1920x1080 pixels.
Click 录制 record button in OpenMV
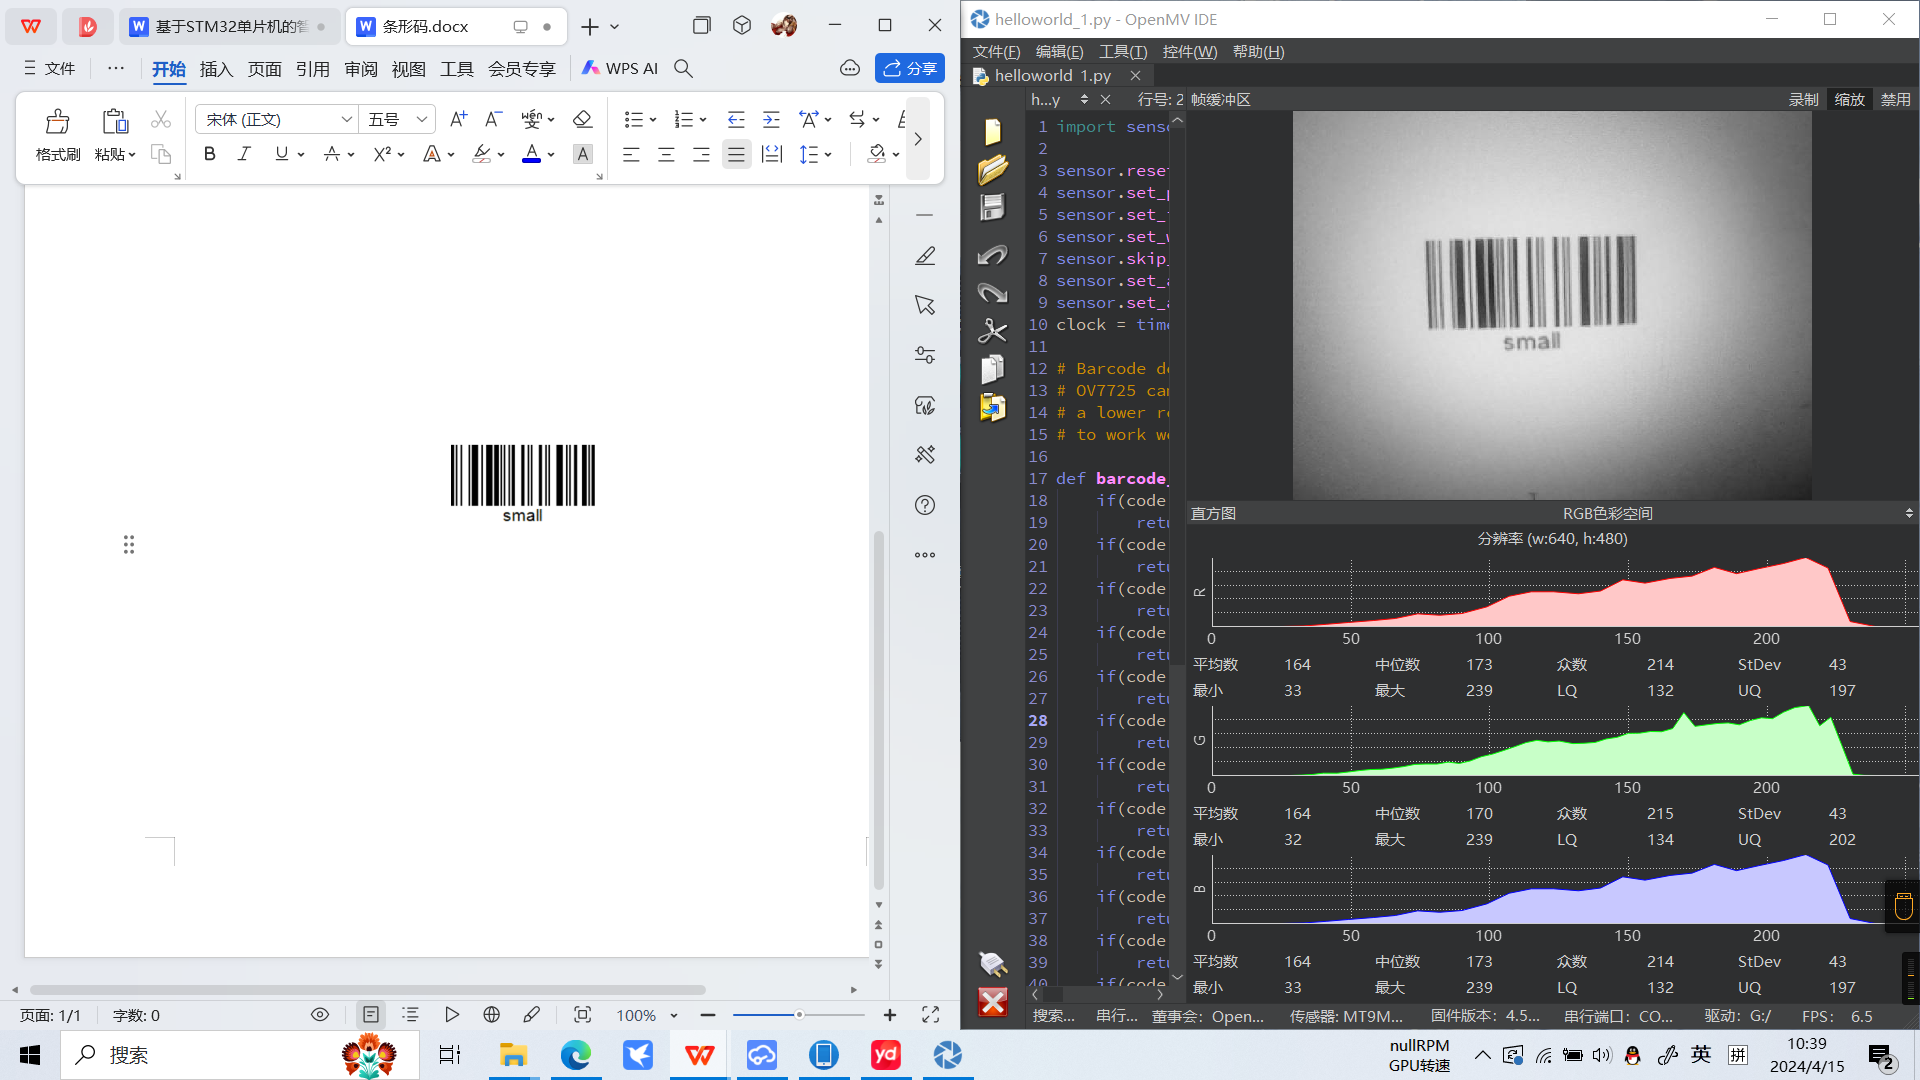1803,99
